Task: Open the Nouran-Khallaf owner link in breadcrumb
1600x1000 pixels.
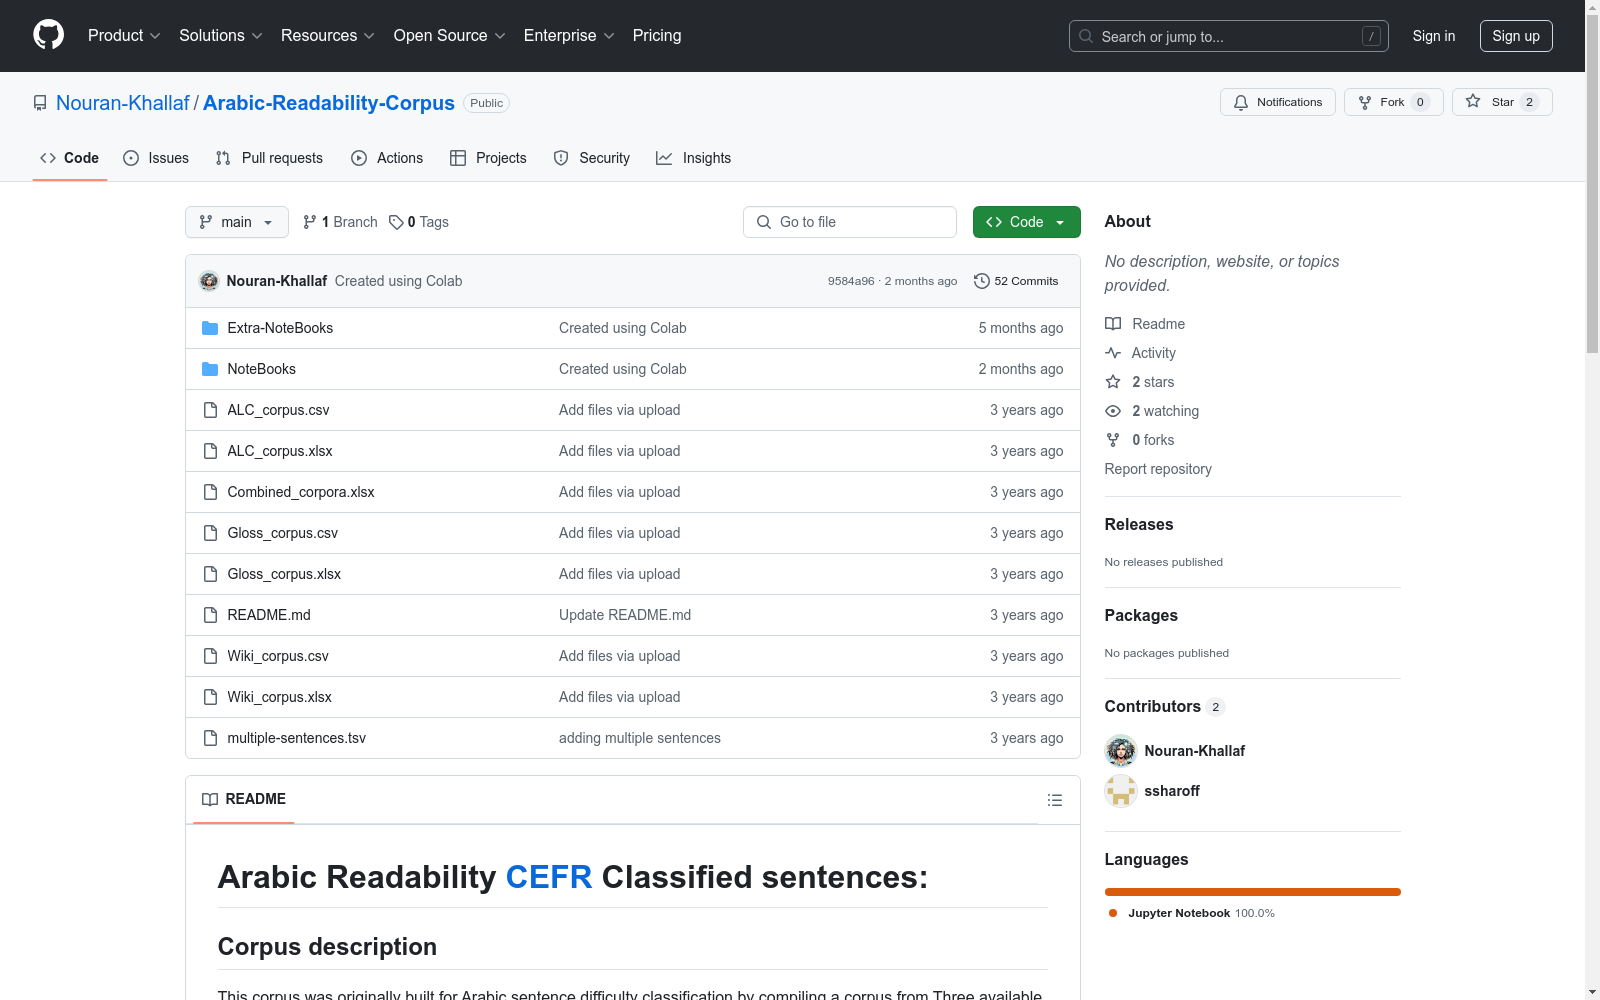Action: 123,103
